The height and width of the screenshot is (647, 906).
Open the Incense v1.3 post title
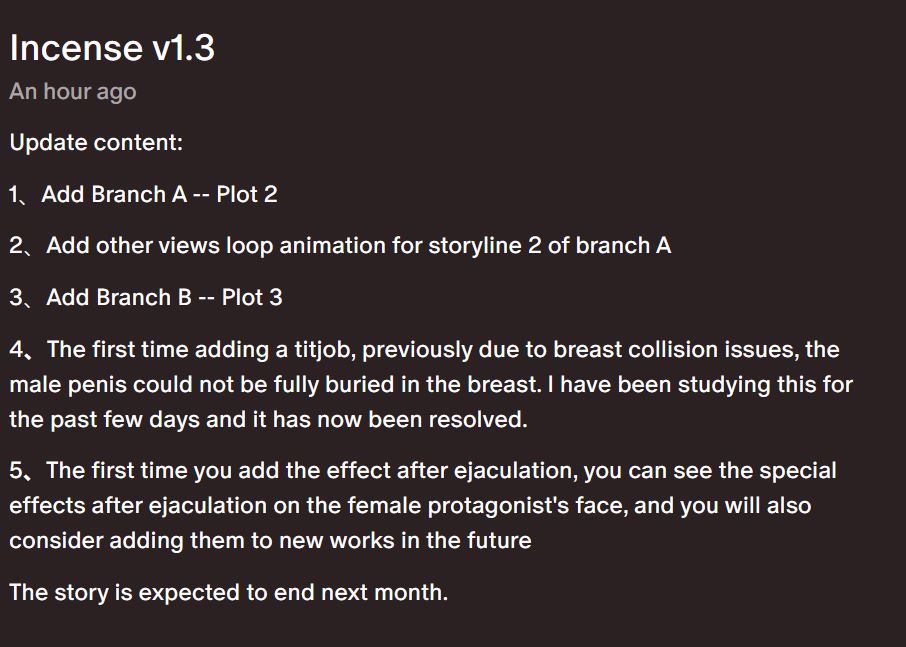pos(112,47)
